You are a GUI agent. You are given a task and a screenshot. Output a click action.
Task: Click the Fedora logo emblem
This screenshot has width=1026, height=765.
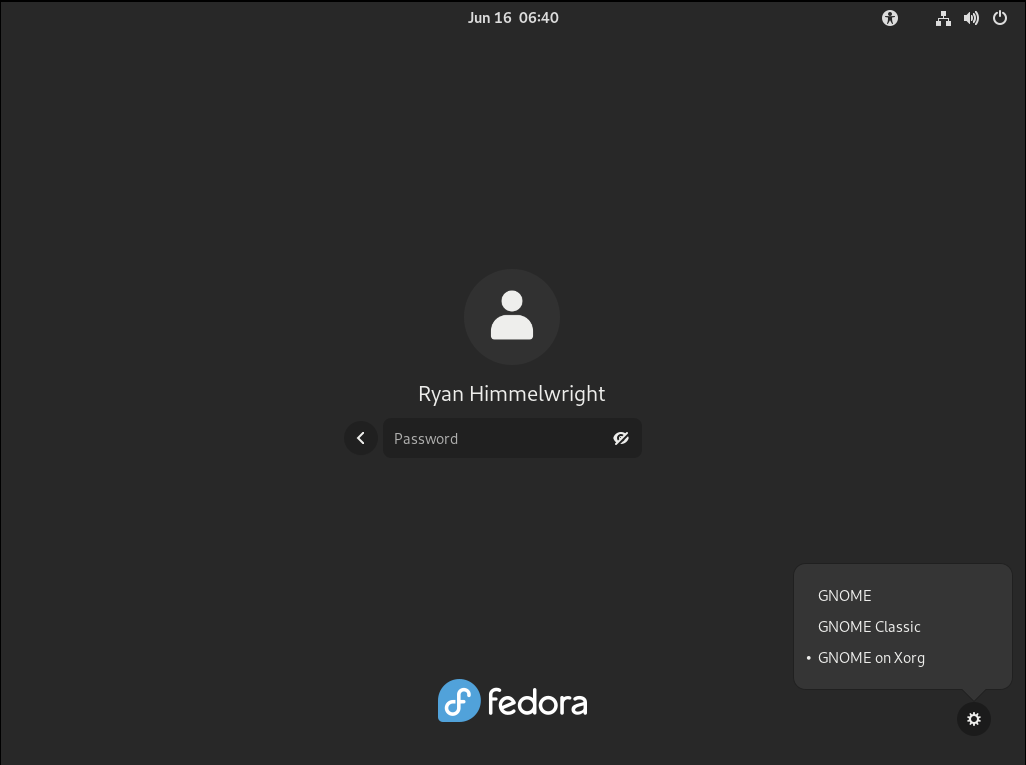(x=459, y=700)
